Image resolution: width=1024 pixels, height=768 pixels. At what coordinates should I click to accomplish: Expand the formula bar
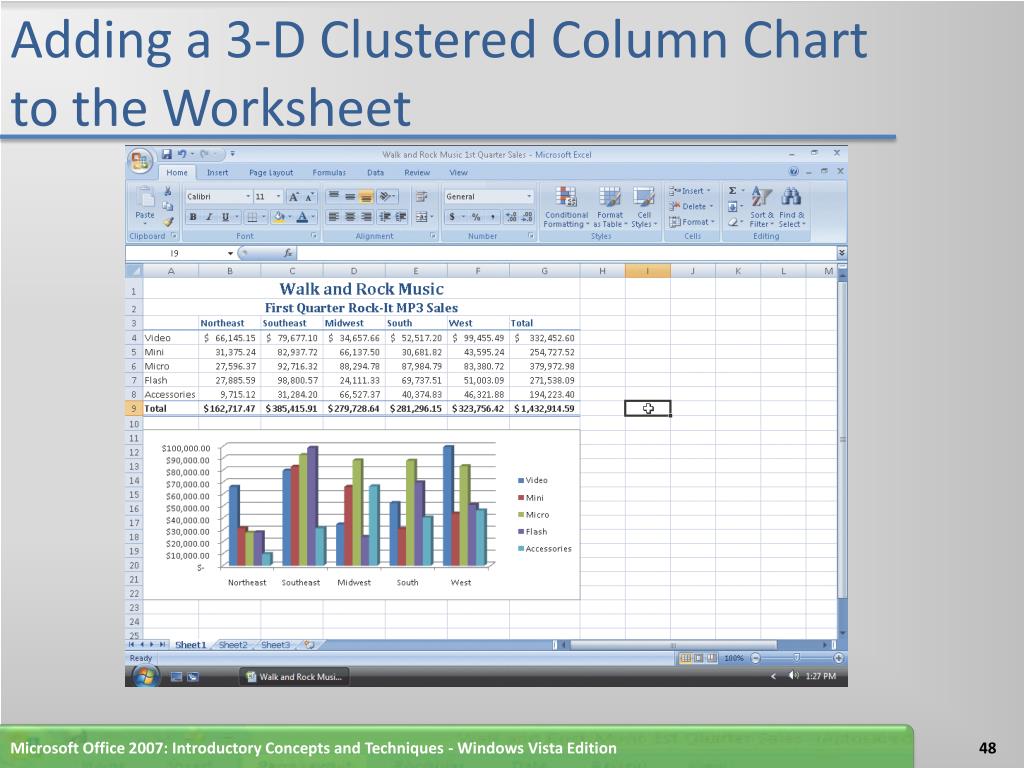(x=842, y=253)
